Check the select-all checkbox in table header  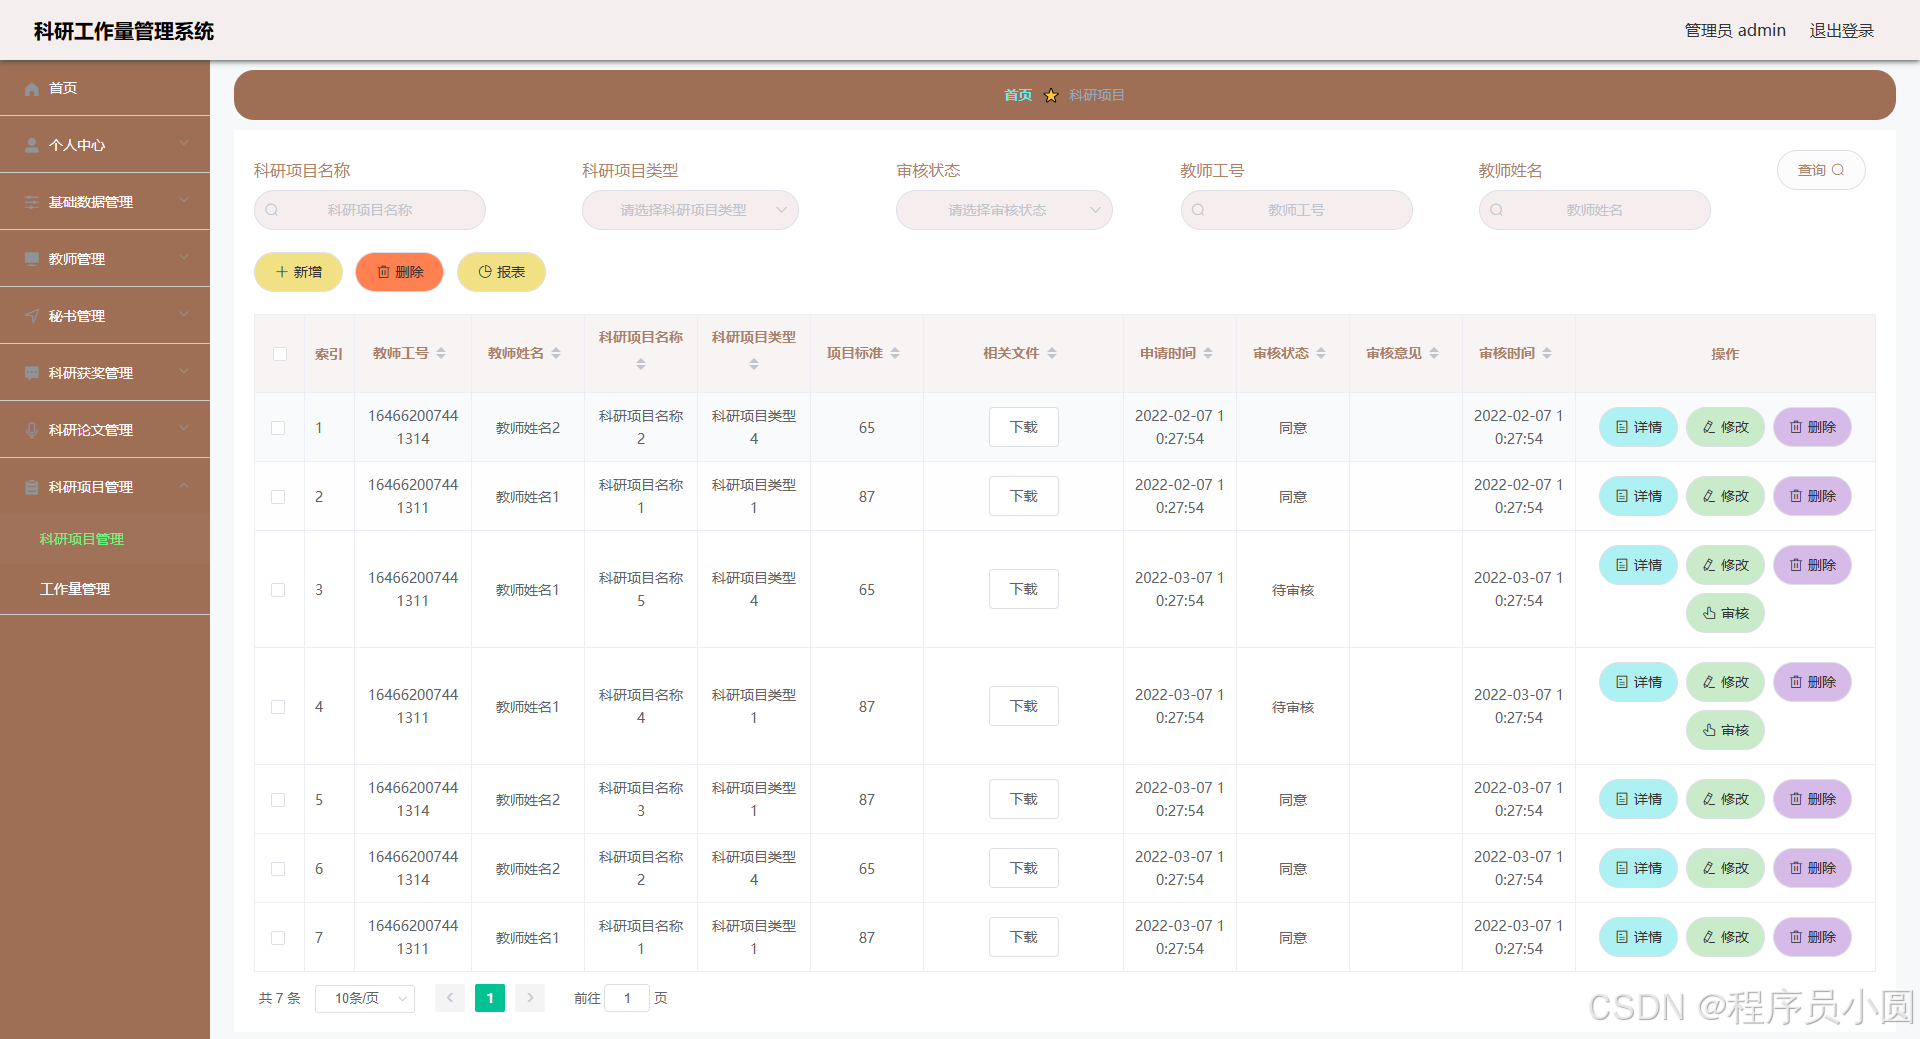(279, 353)
